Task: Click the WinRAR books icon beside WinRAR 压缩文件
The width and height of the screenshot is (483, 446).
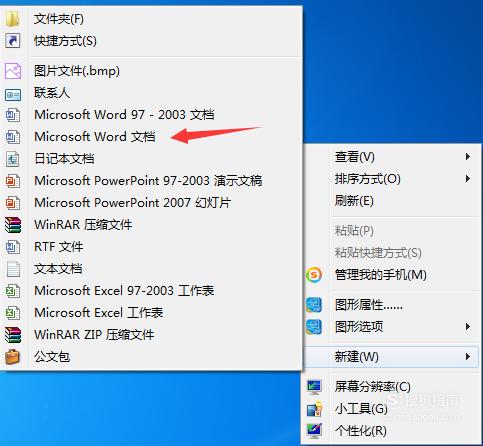Action: click(x=13, y=225)
